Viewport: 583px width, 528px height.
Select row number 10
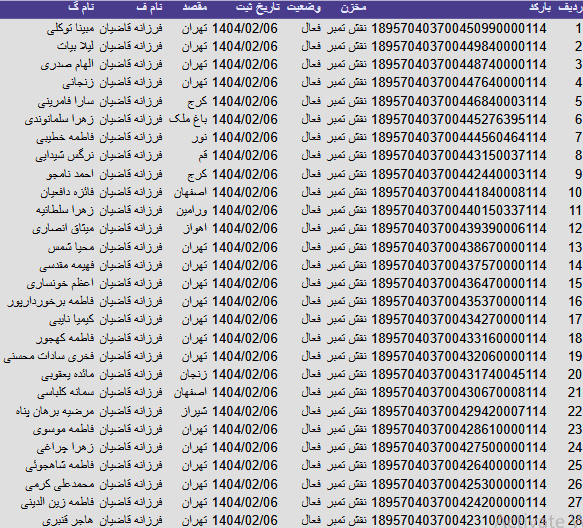(x=575, y=192)
